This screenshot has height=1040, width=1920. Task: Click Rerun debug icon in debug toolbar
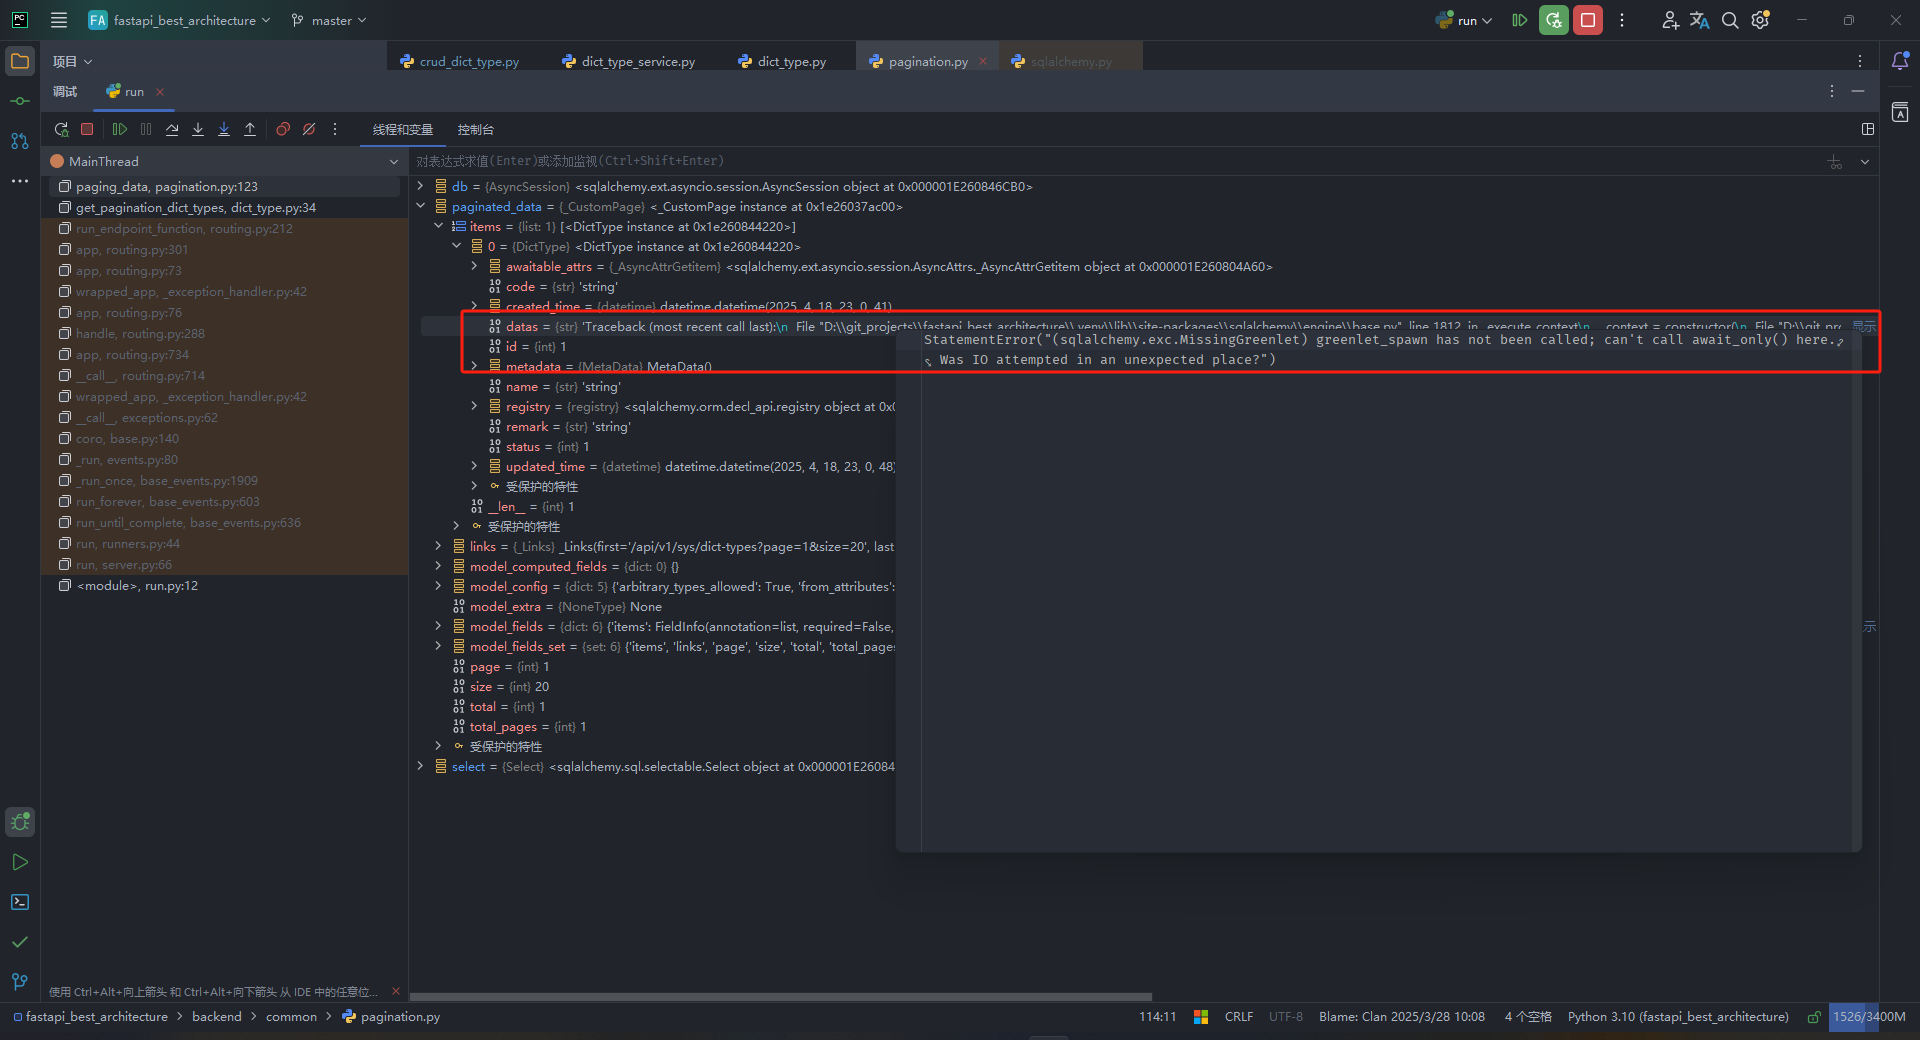point(61,129)
